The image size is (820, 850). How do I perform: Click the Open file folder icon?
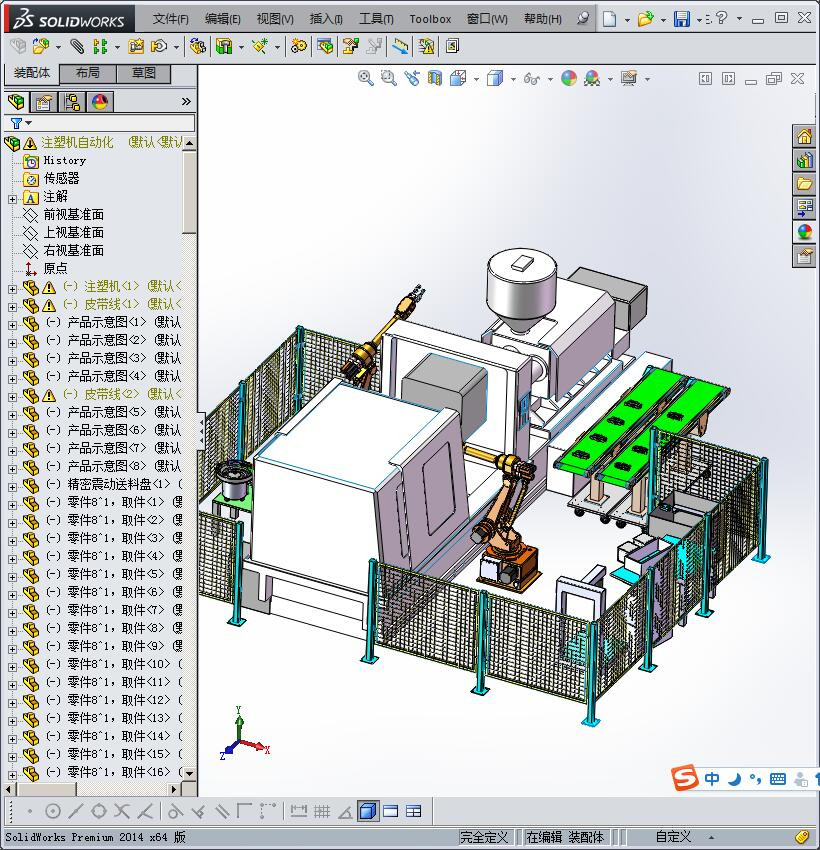pyautogui.click(x=645, y=19)
